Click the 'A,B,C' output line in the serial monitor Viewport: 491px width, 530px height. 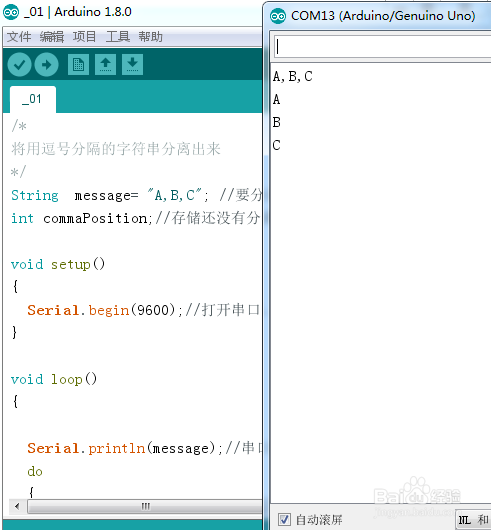tap(293, 76)
